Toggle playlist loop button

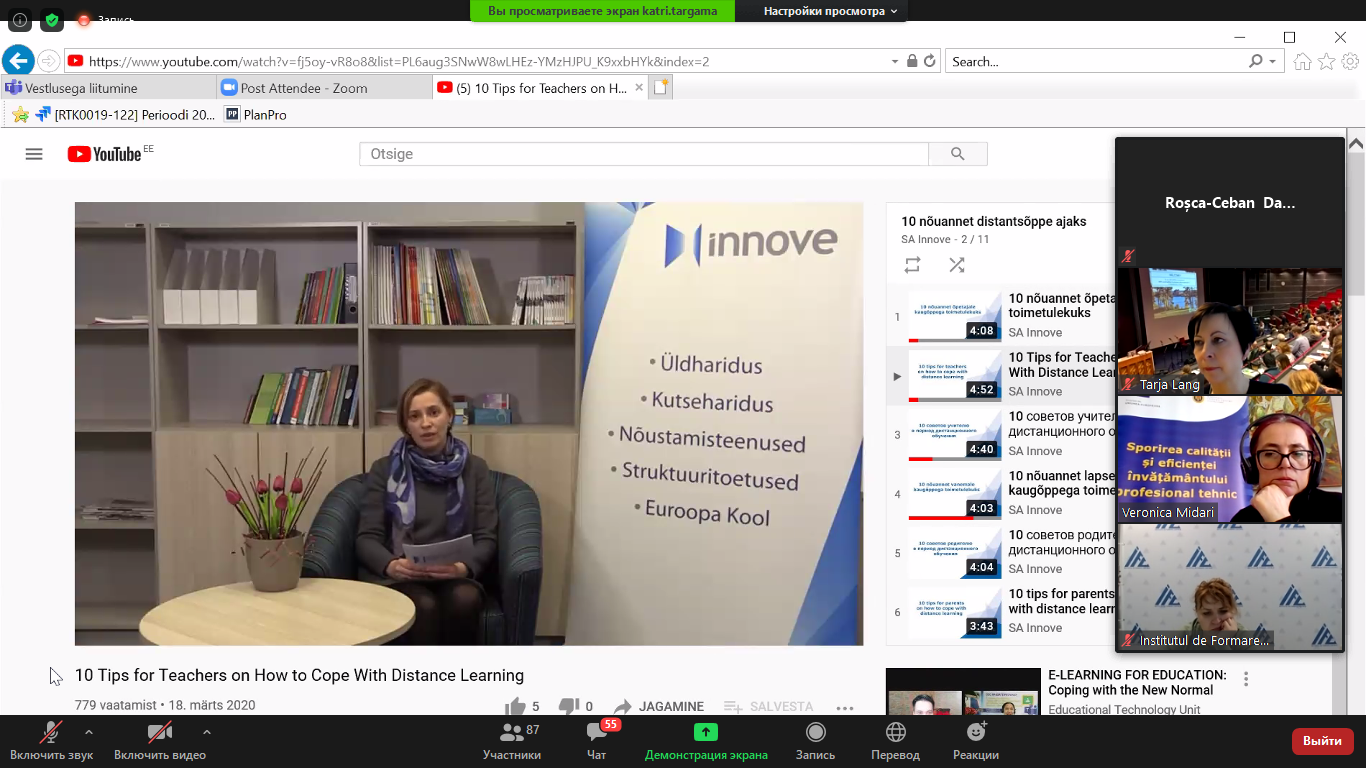(912, 265)
